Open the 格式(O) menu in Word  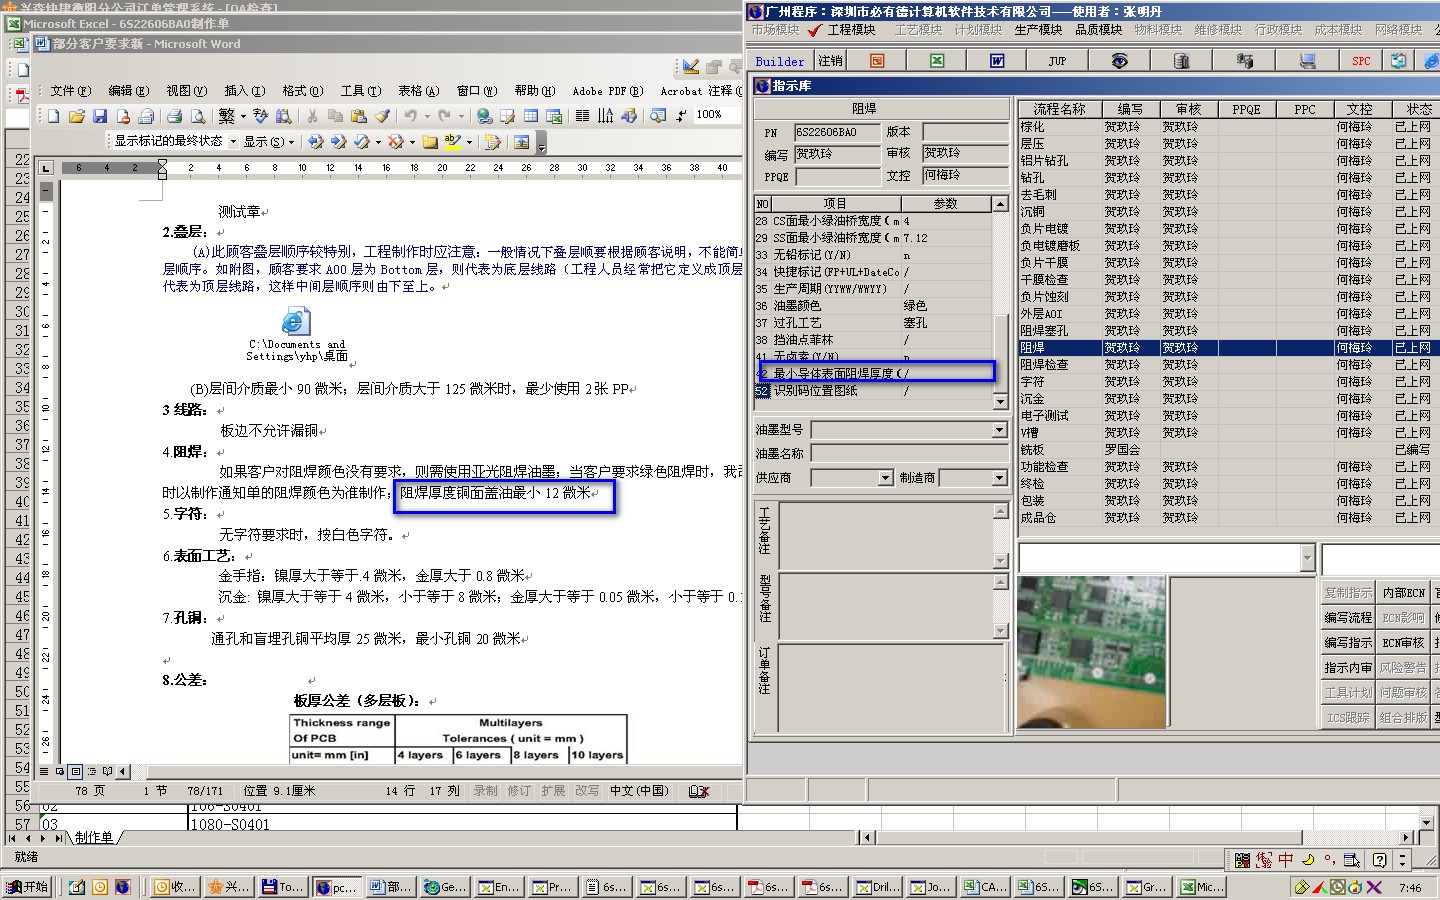coord(302,91)
